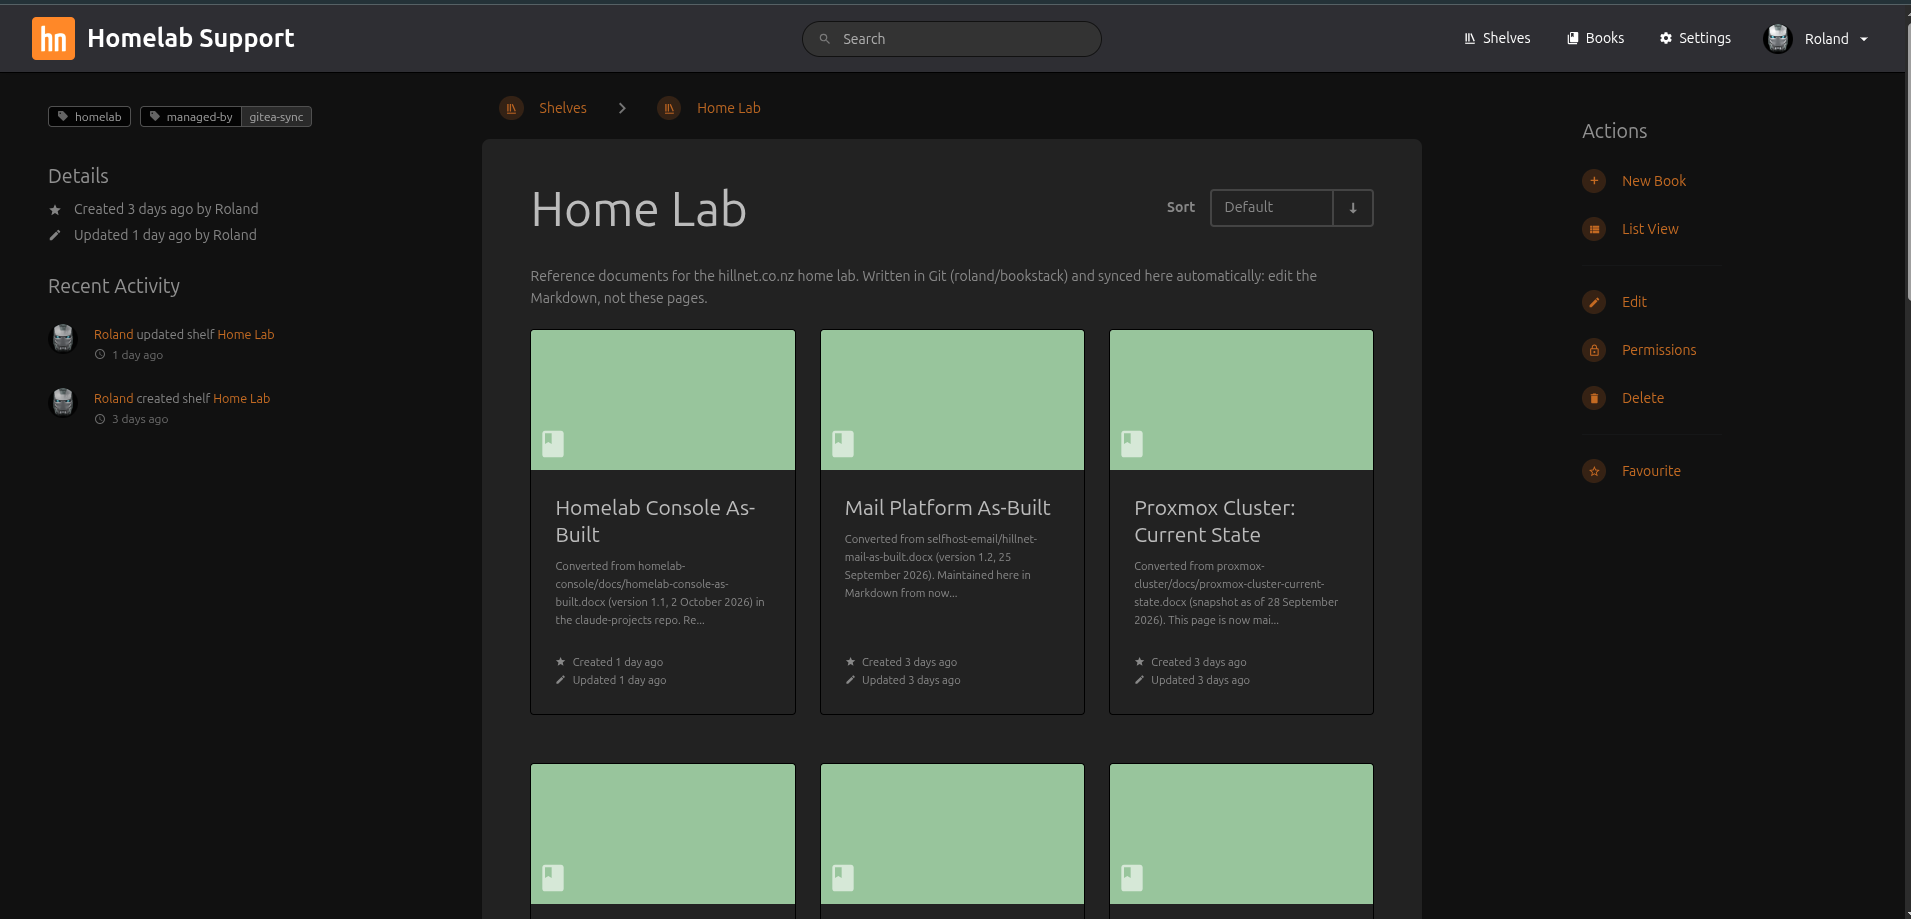1911x919 pixels.
Task: Click the homelab tag
Action: [89, 117]
